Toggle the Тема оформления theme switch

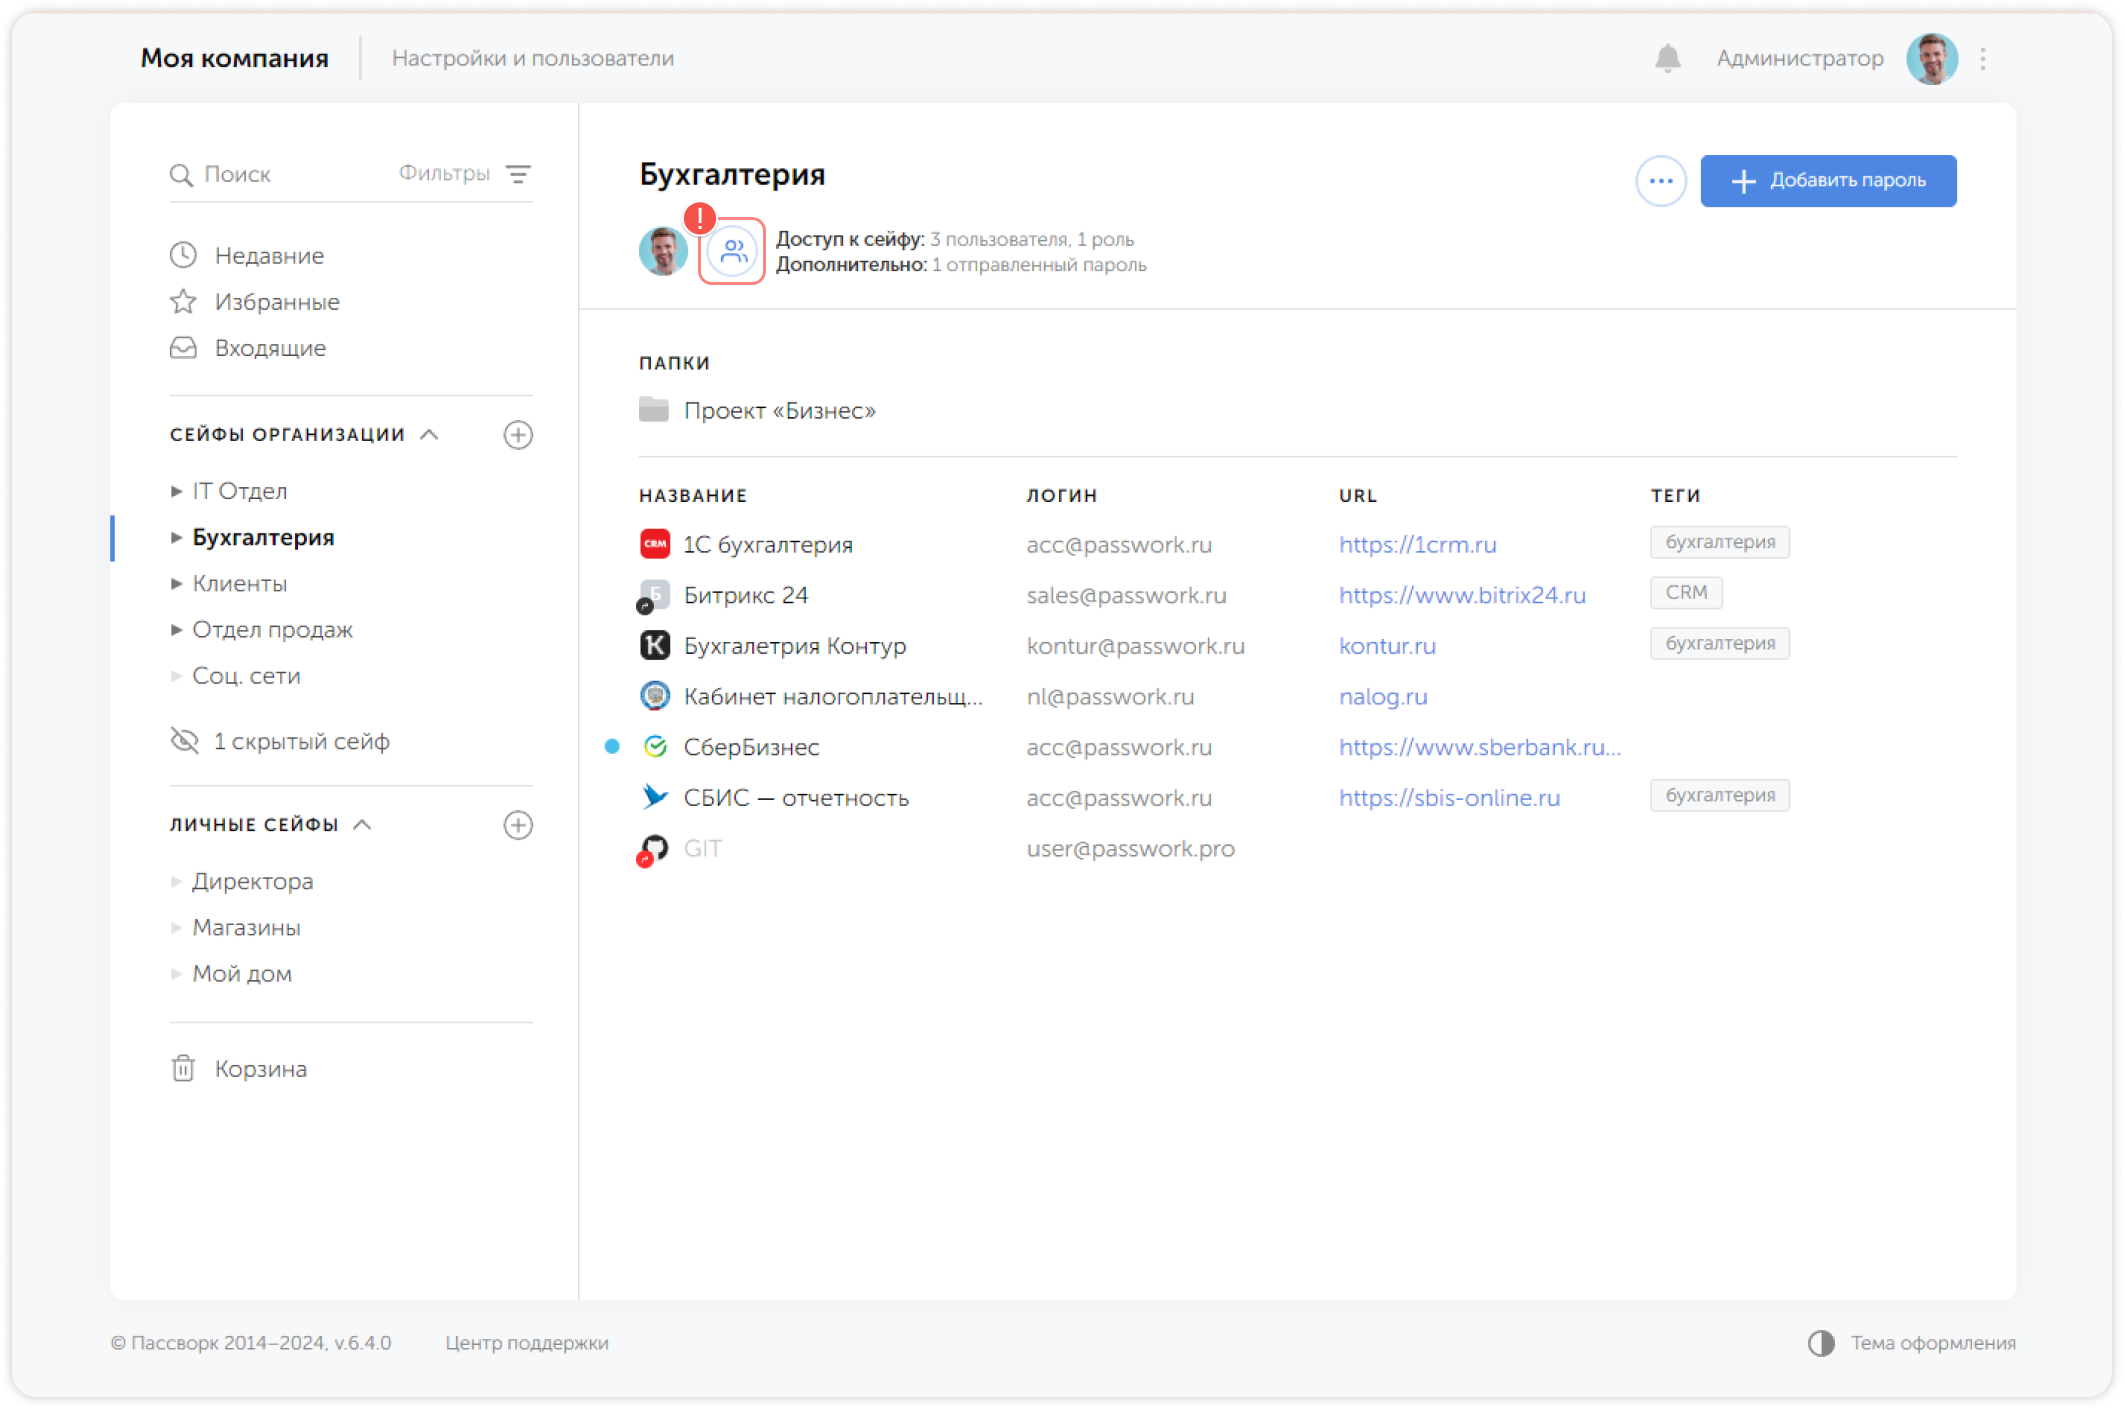click(x=1822, y=1343)
